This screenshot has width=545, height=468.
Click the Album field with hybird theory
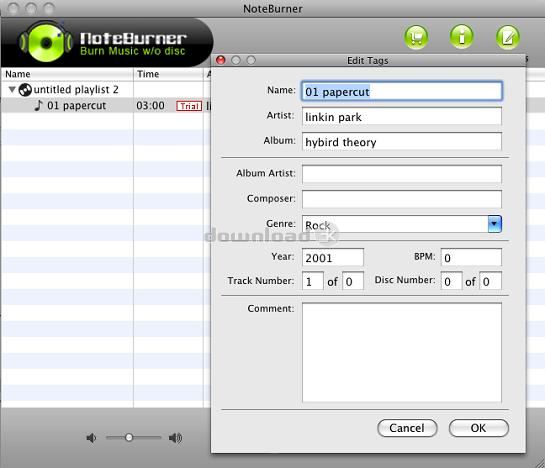point(401,142)
